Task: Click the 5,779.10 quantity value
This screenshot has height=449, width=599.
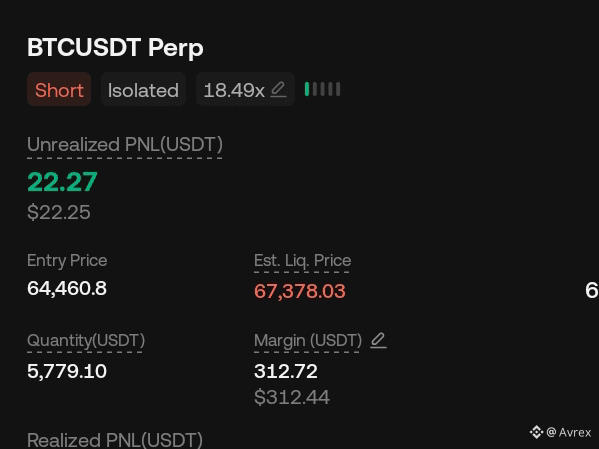Action: click(67, 371)
